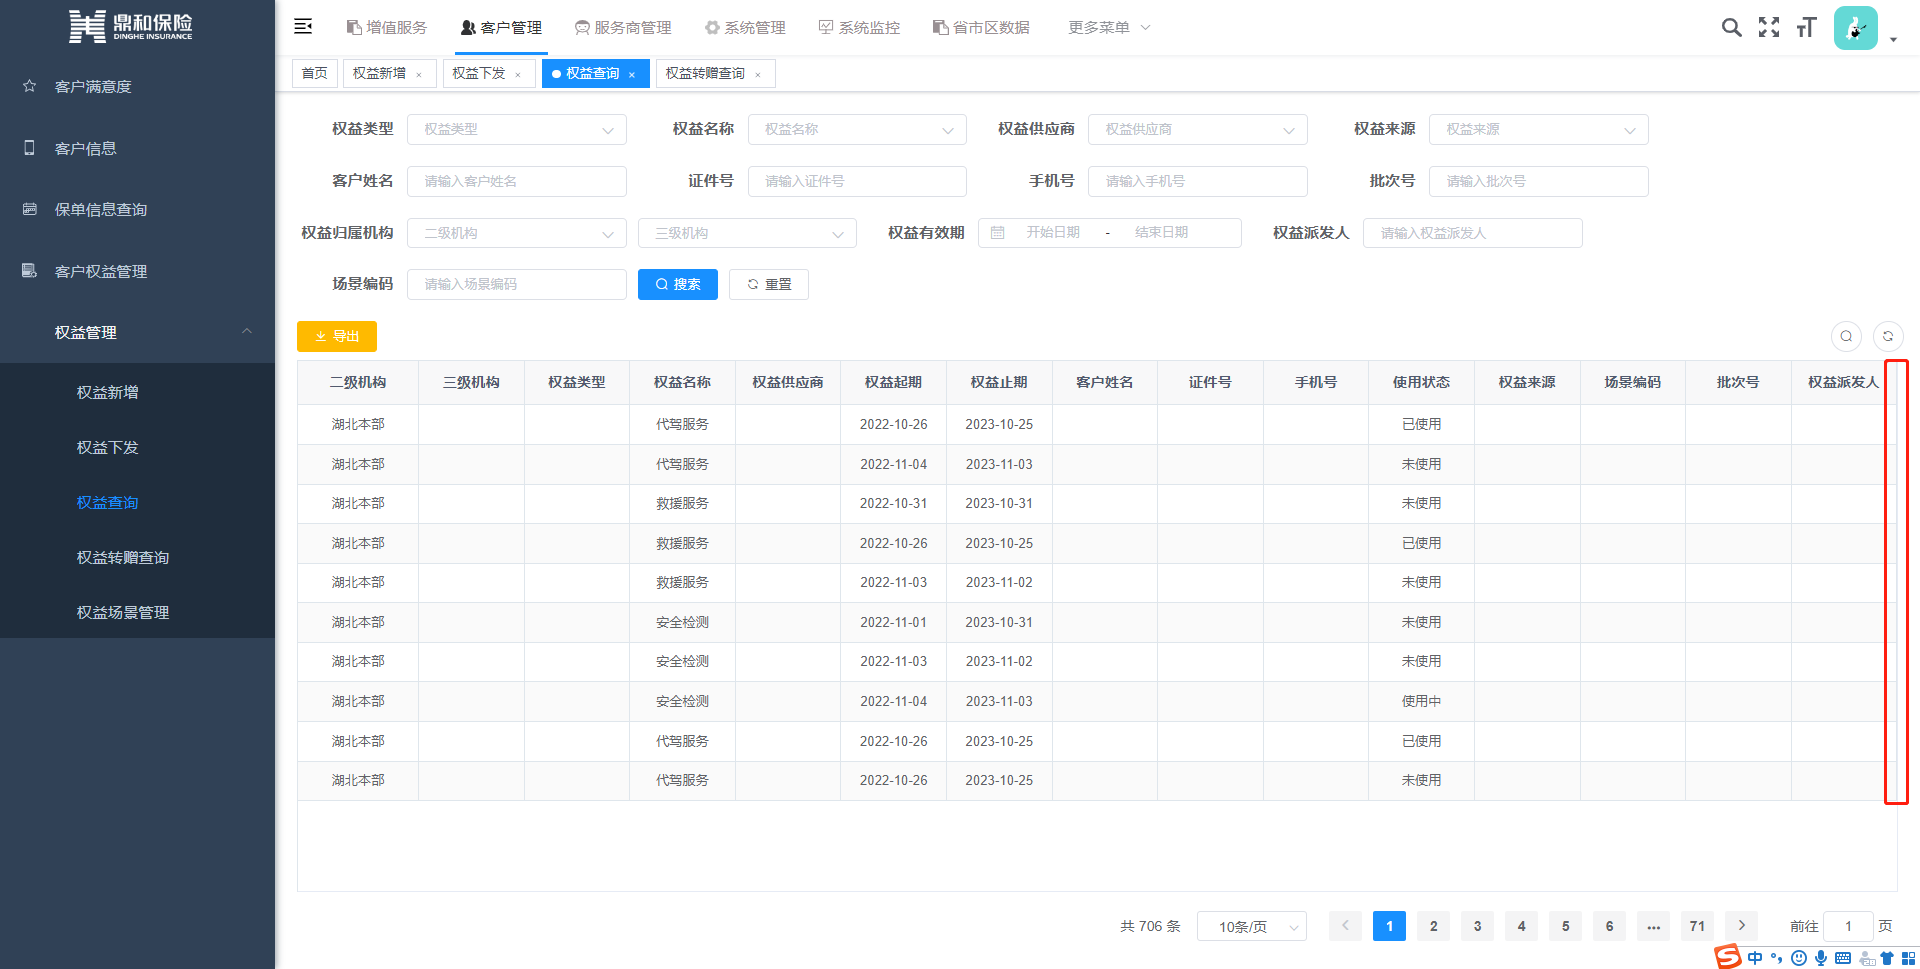Open the 二级机构 dropdown
The height and width of the screenshot is (969, 1920).
517,233
